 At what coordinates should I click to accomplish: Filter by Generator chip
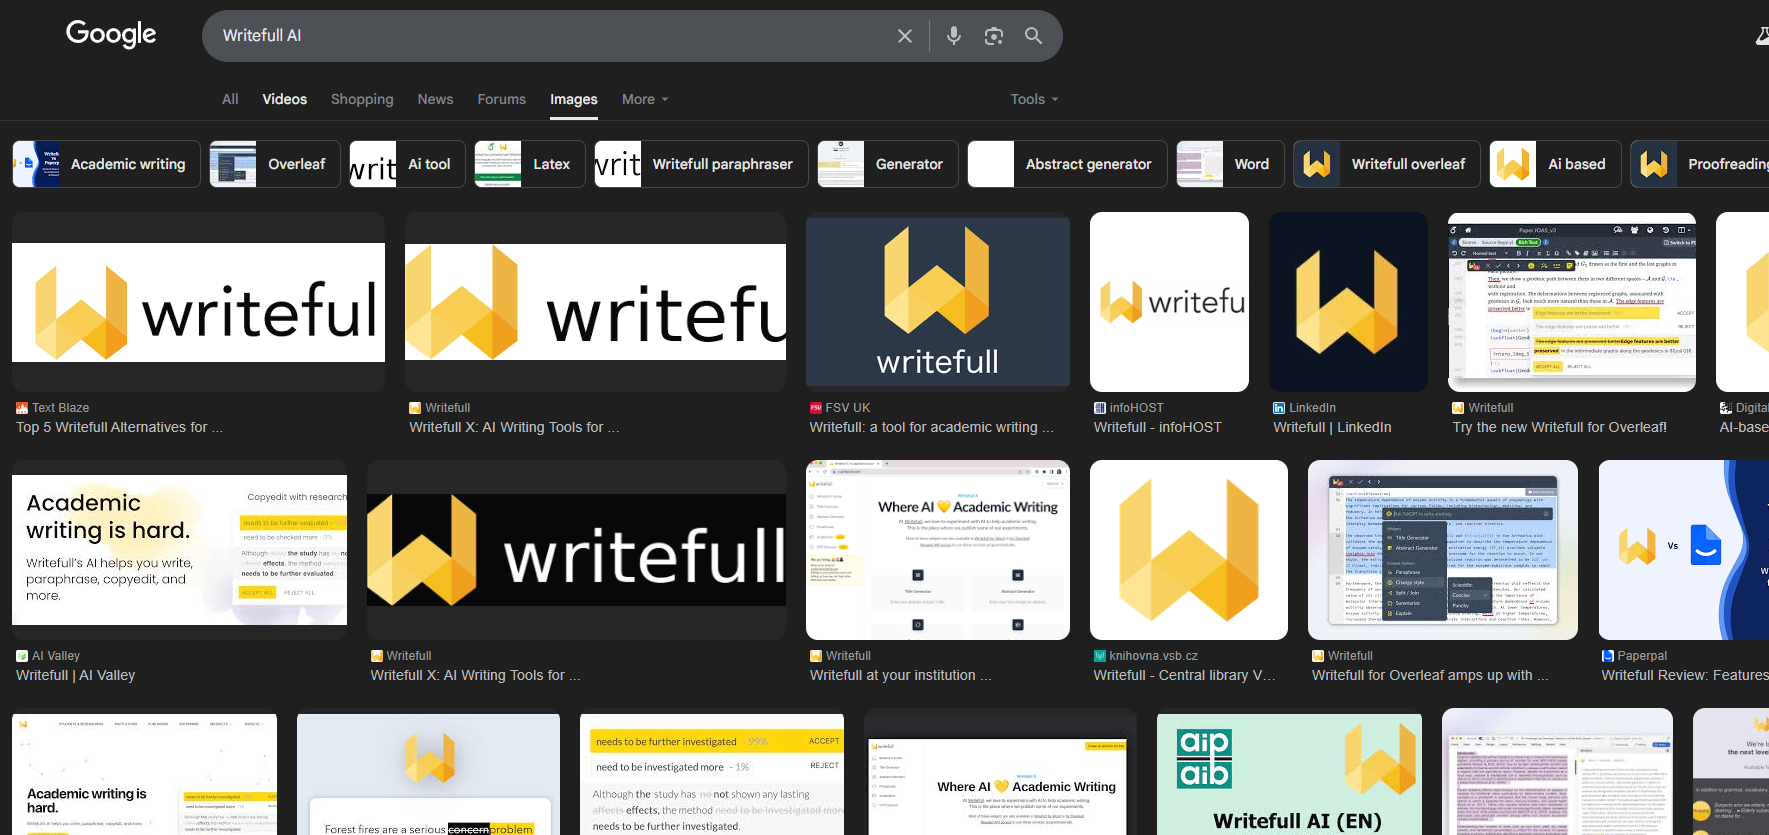[888, 164]
